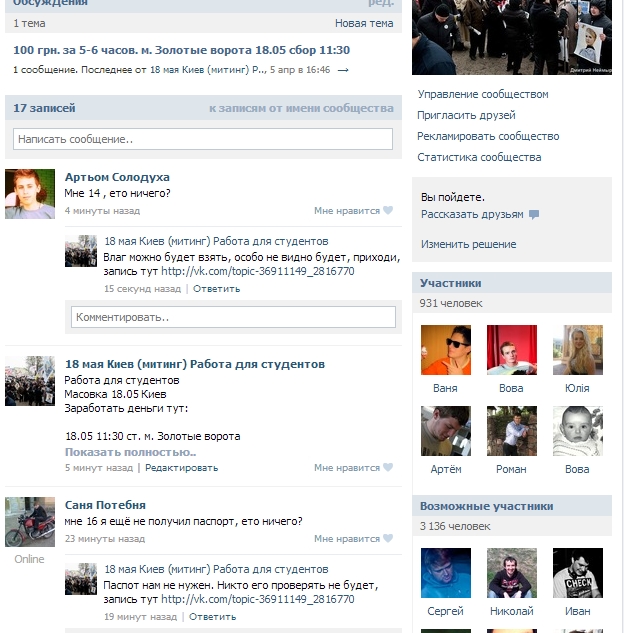
Task: Click heart icon on Саня Потебня's post
Action: pyautogui.click(x=388, y=538)
